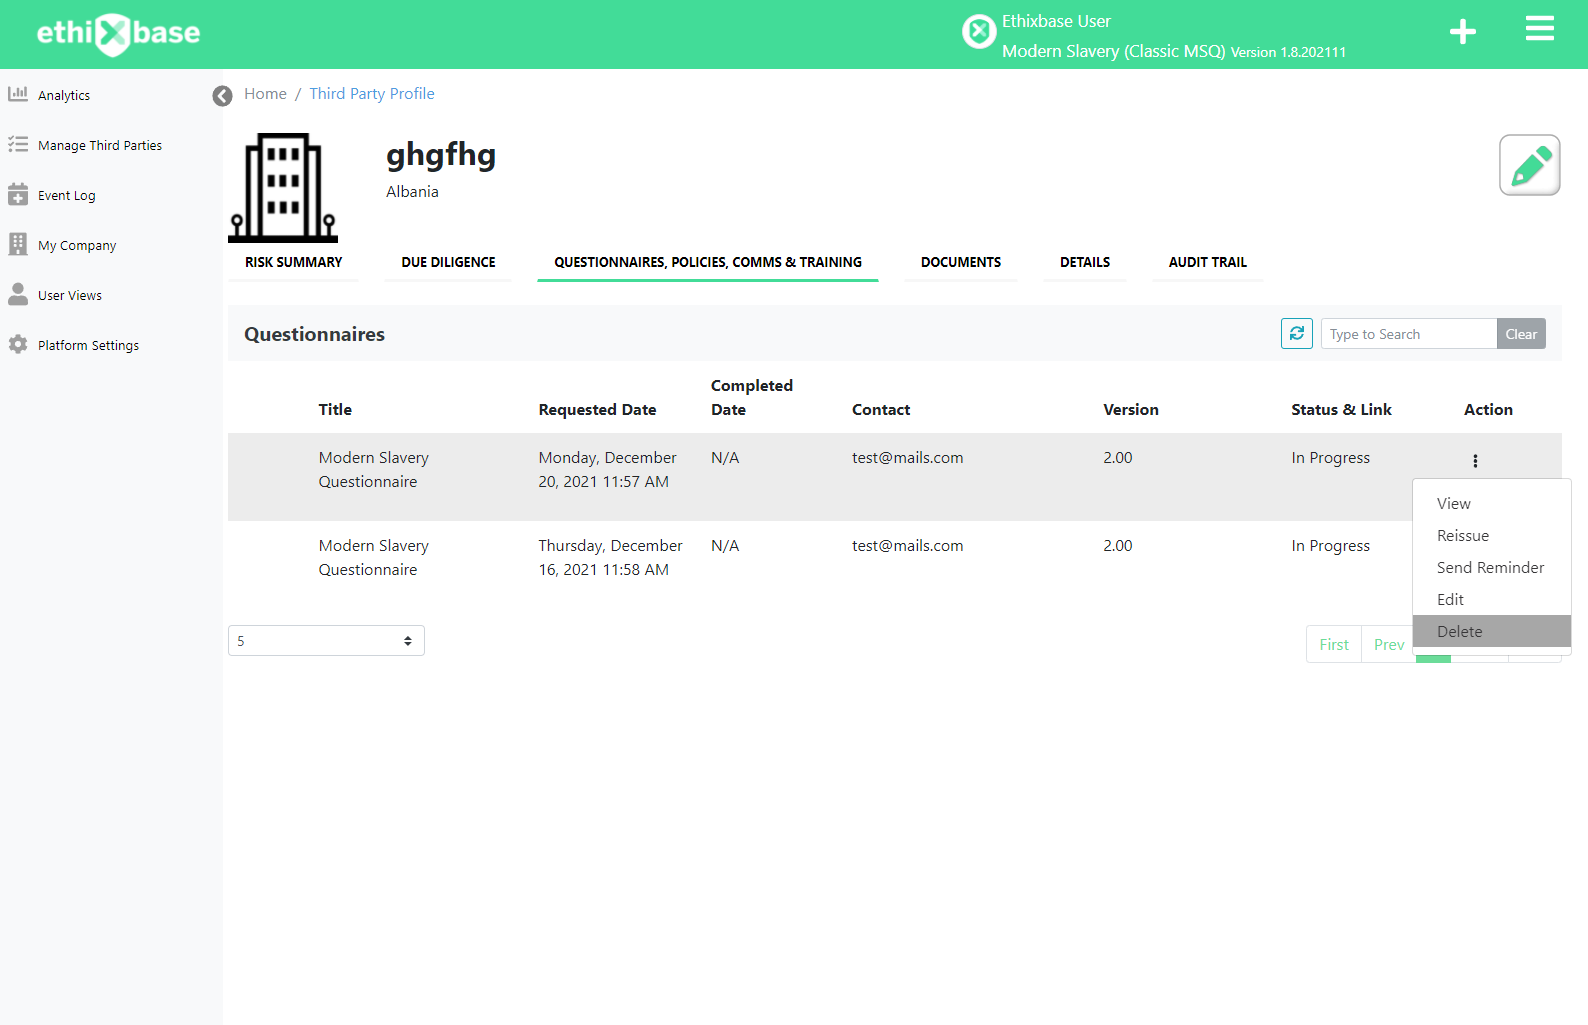The height and width of the screenshot is (1025, 1588).
Task: Switch to the Due Diligence tab
Action: tap(448, 262)
